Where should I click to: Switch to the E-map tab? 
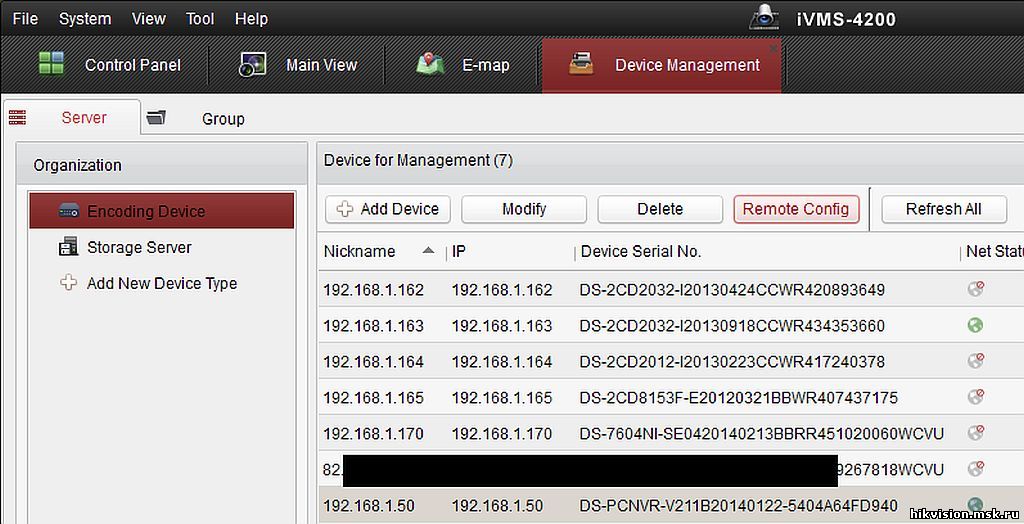(461, 65)
